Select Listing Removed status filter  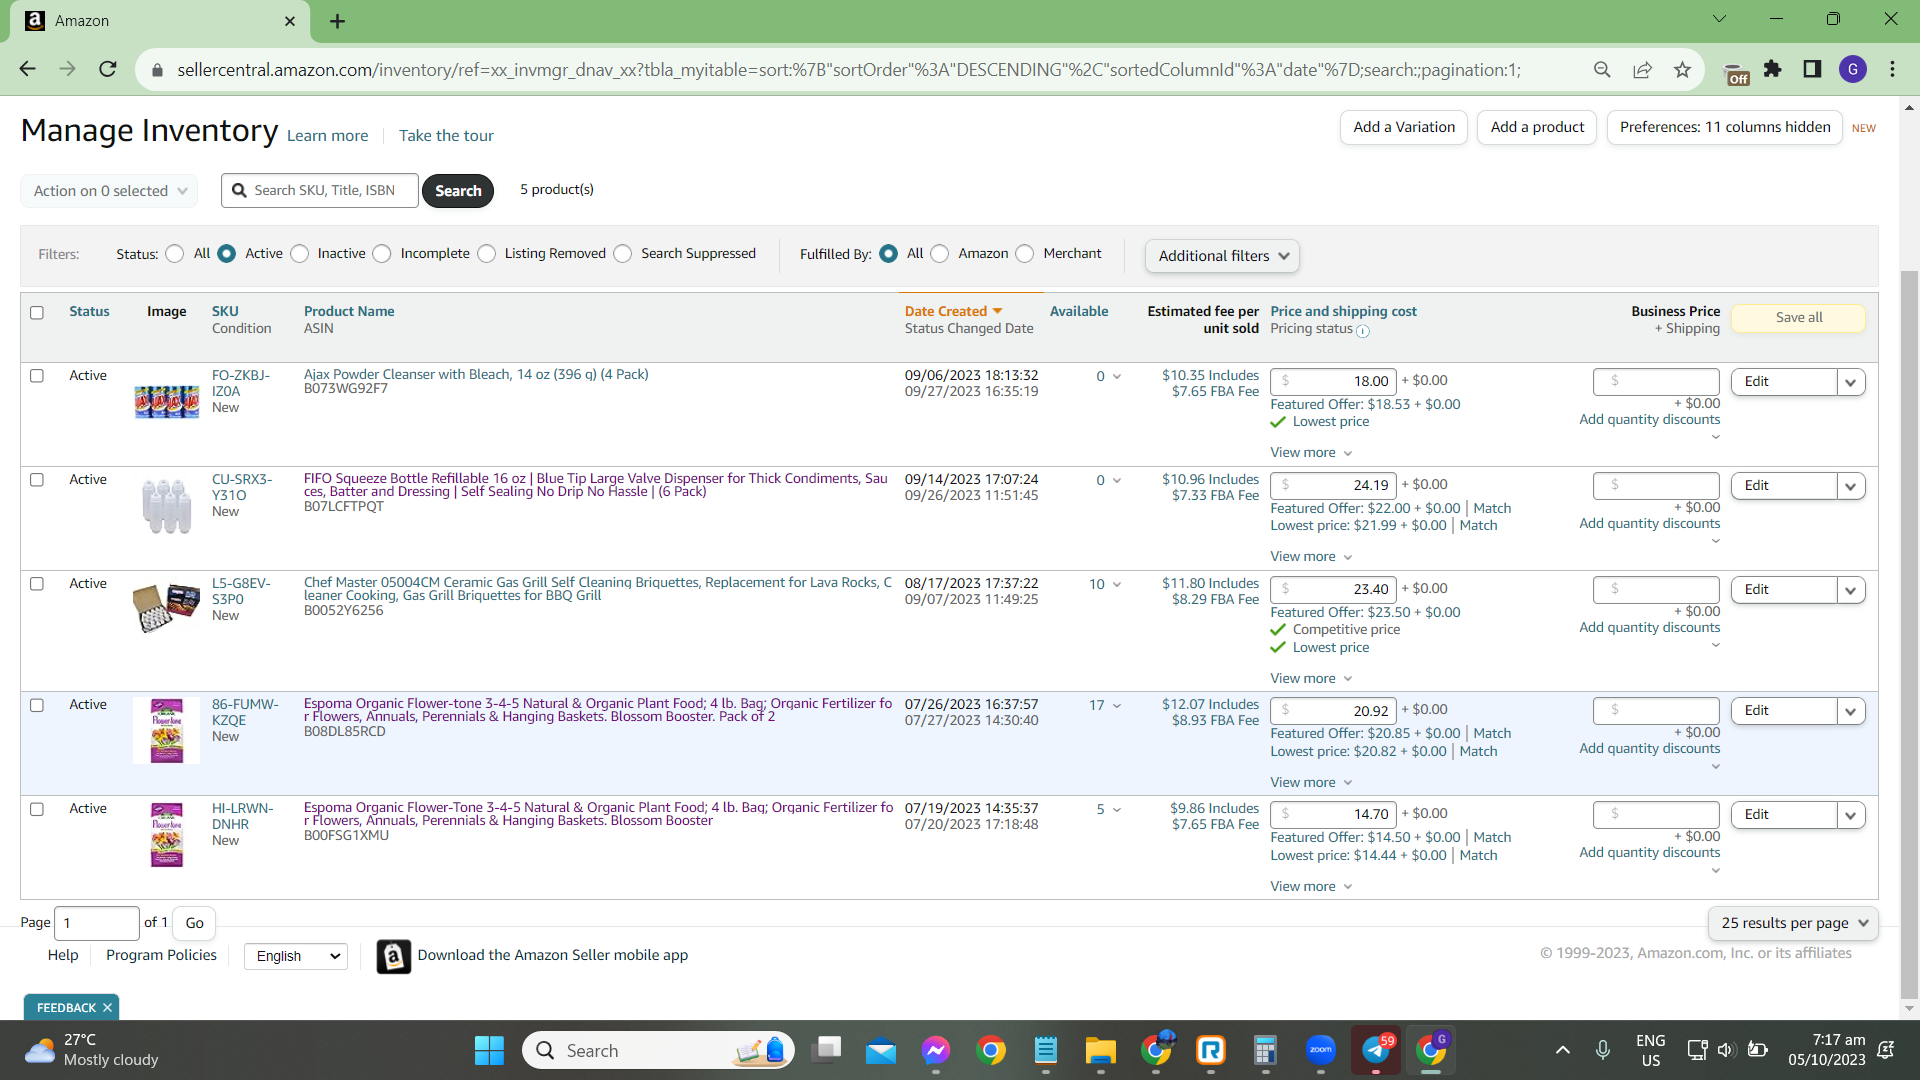tap(487, 254)
